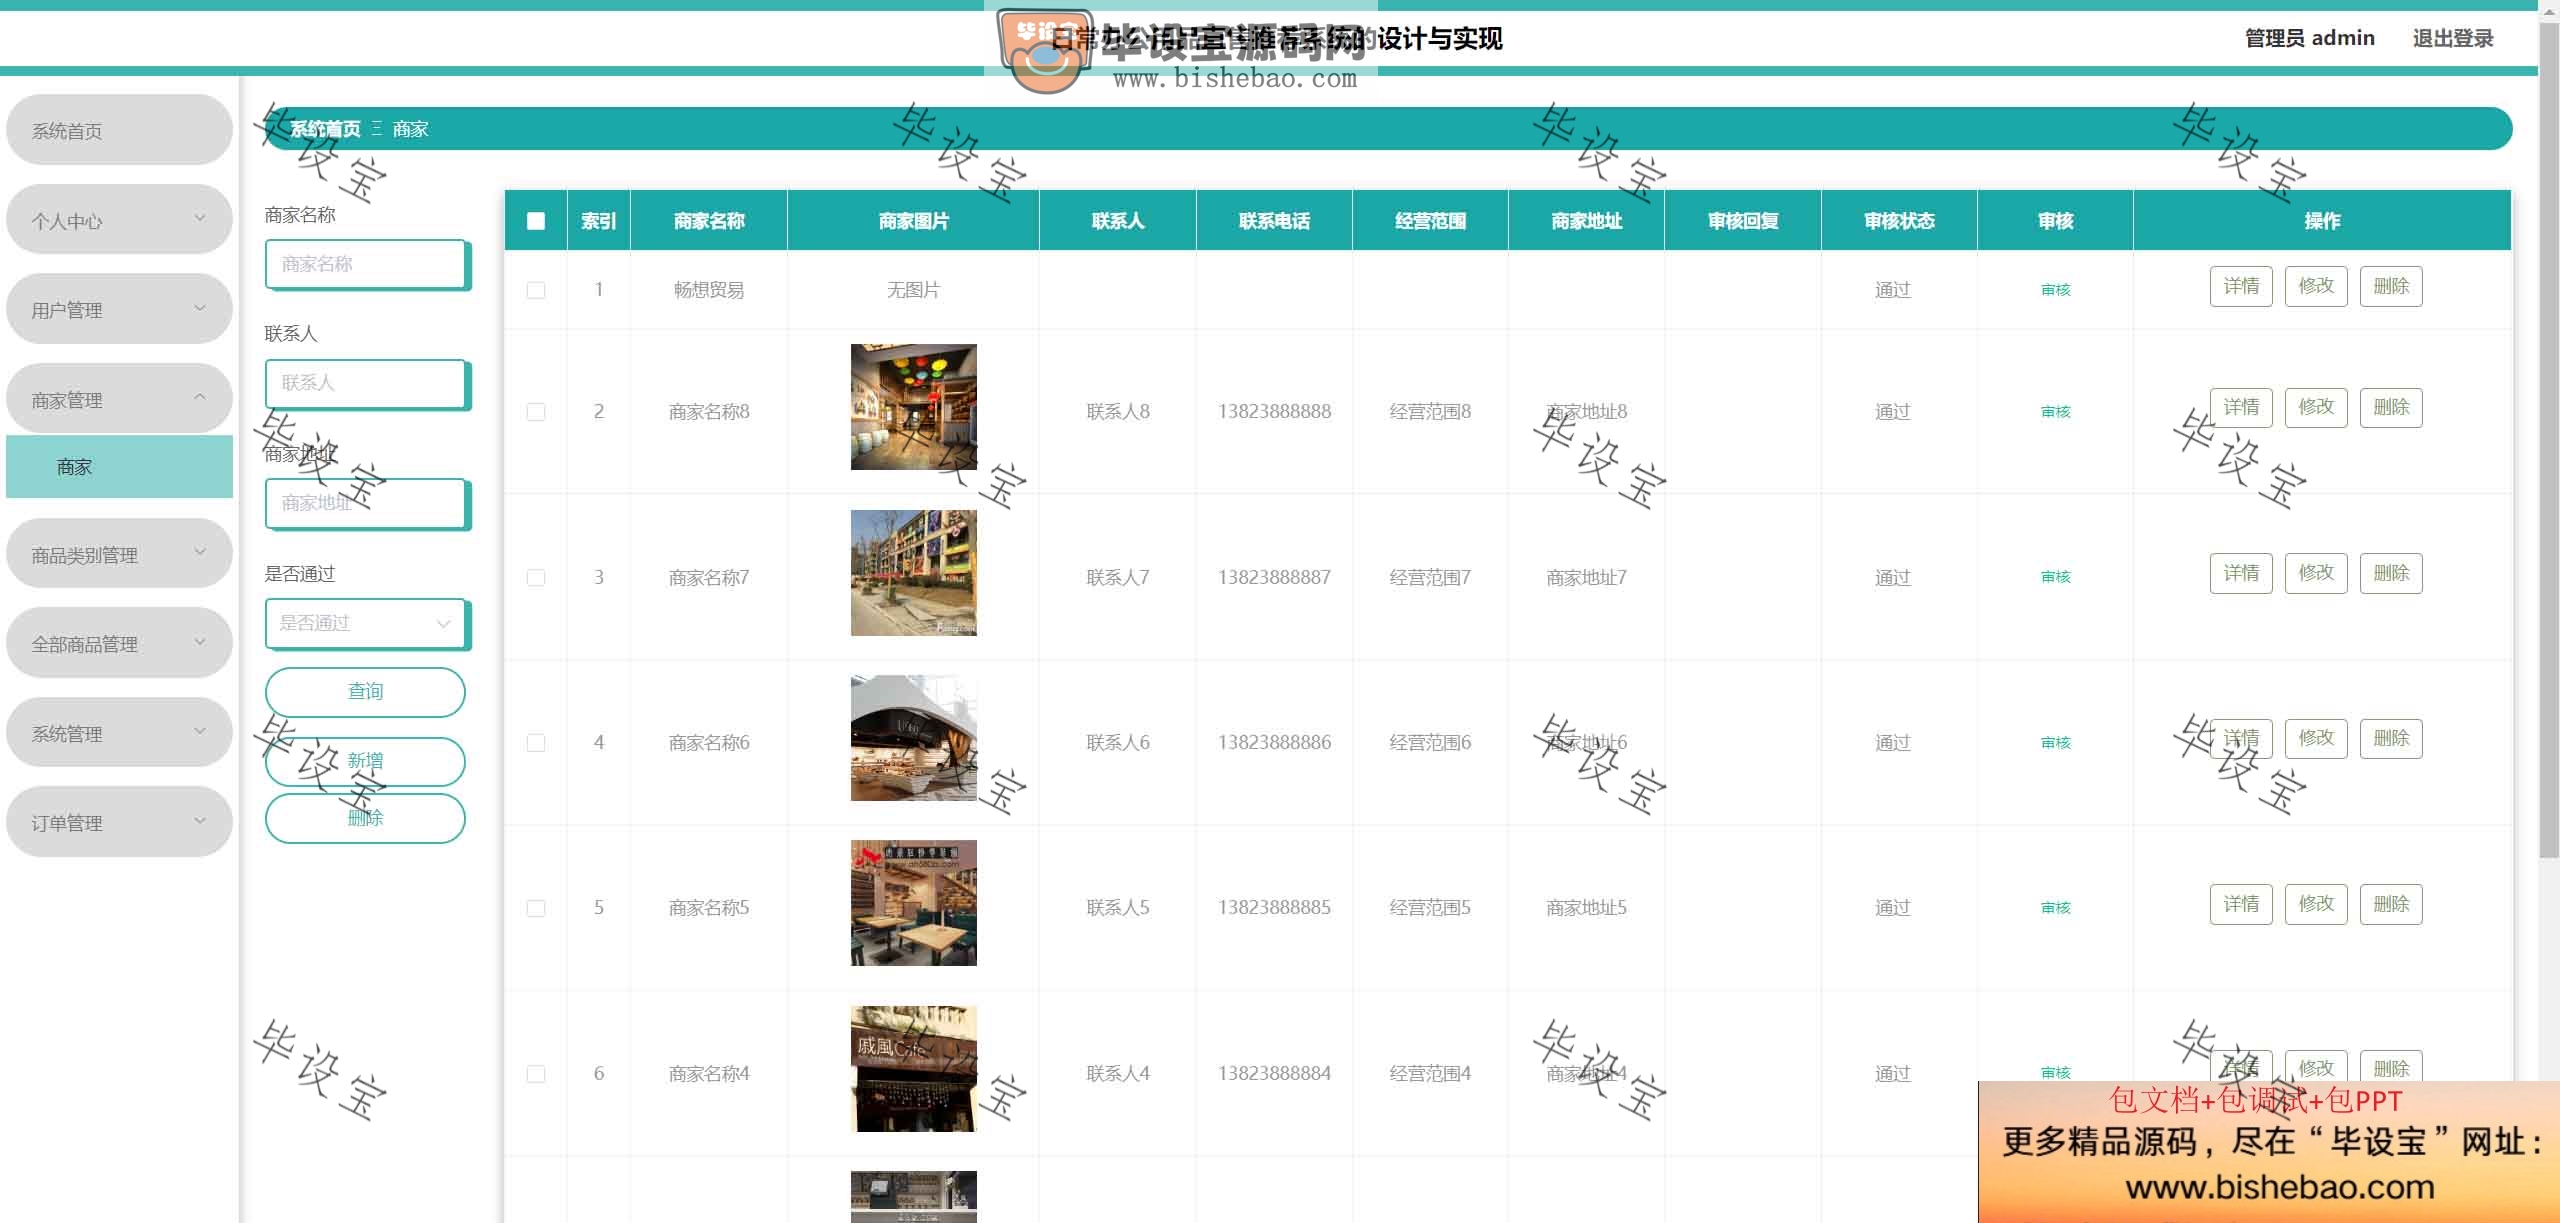Click 修改 for 商家名称6 row
Screen dimensions: 2560x1223
click(2316, 738)
